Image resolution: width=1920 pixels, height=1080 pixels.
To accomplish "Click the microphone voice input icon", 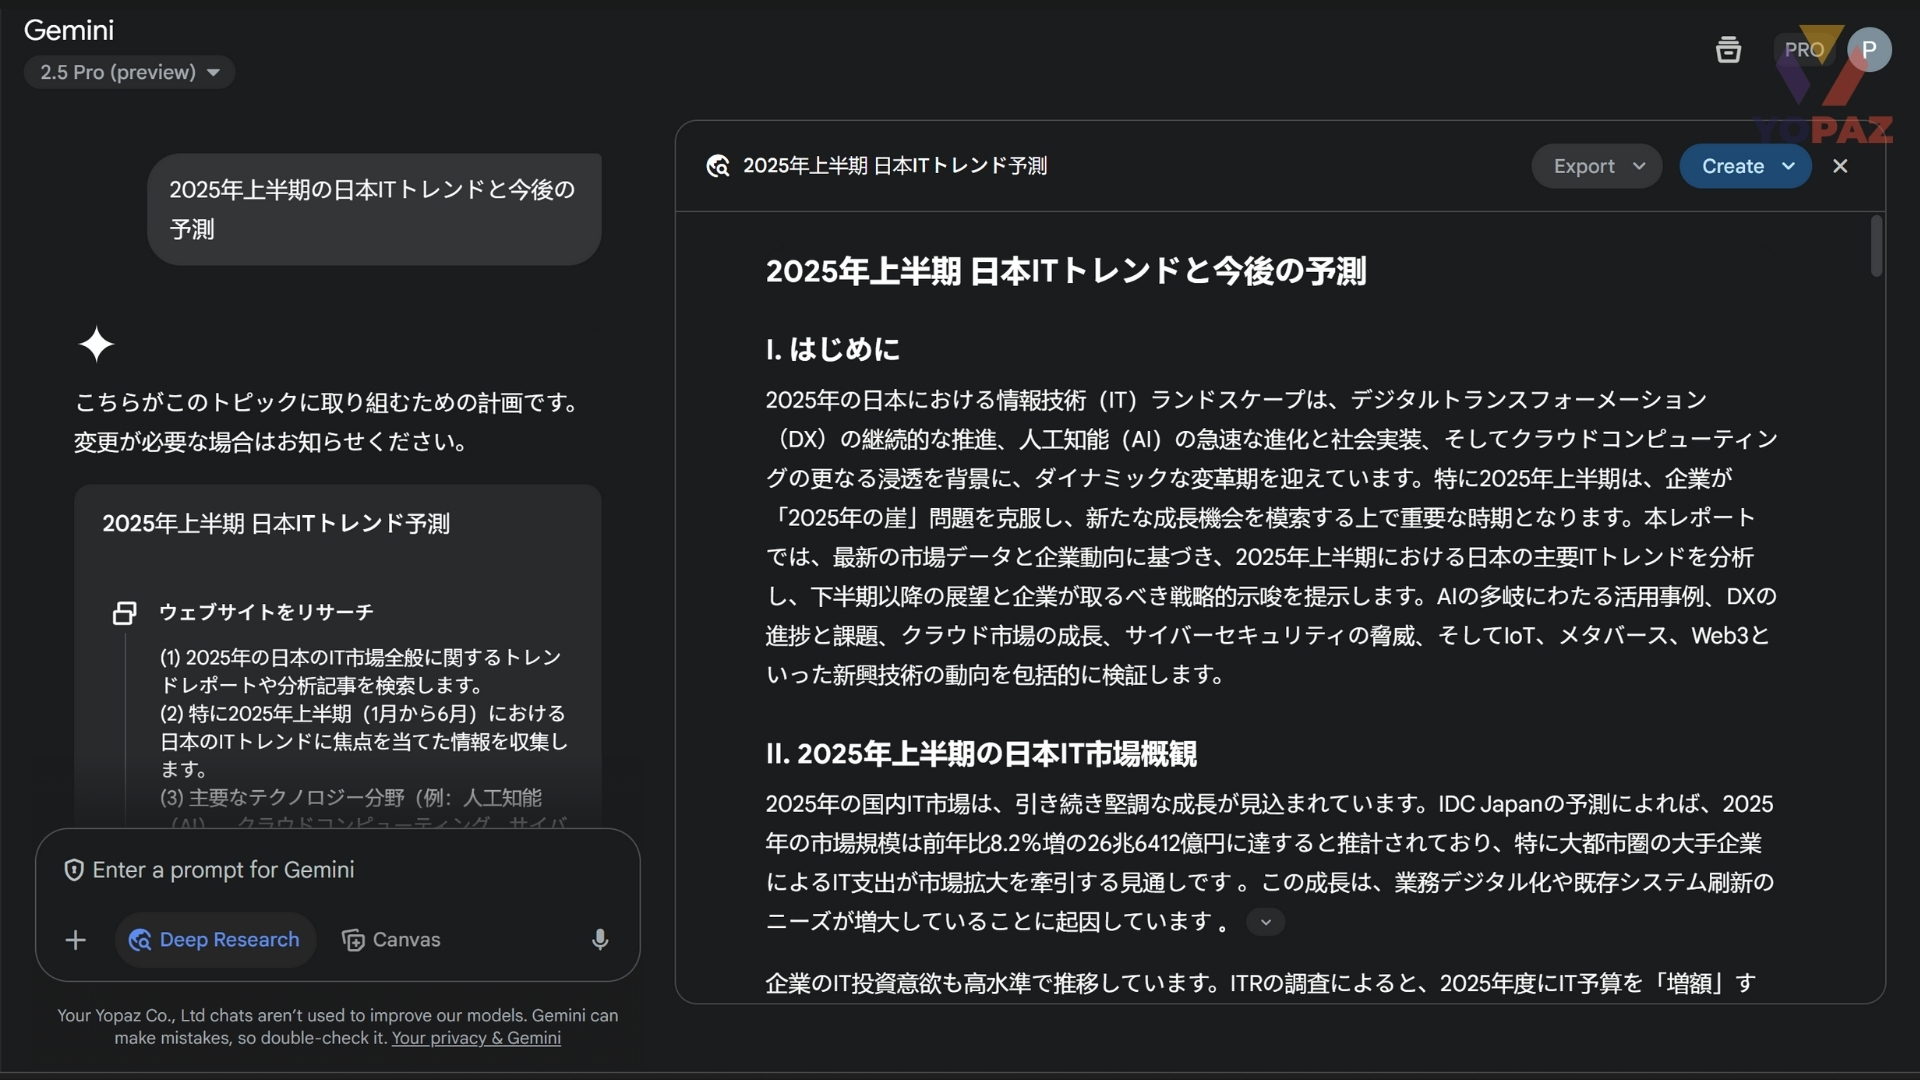I will (600, 940).
